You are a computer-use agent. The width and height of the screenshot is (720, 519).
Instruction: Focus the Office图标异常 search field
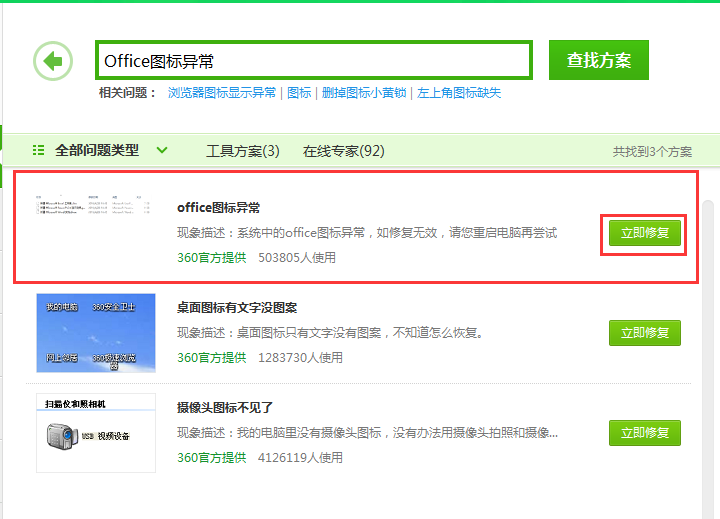click(x=314, y=60)
